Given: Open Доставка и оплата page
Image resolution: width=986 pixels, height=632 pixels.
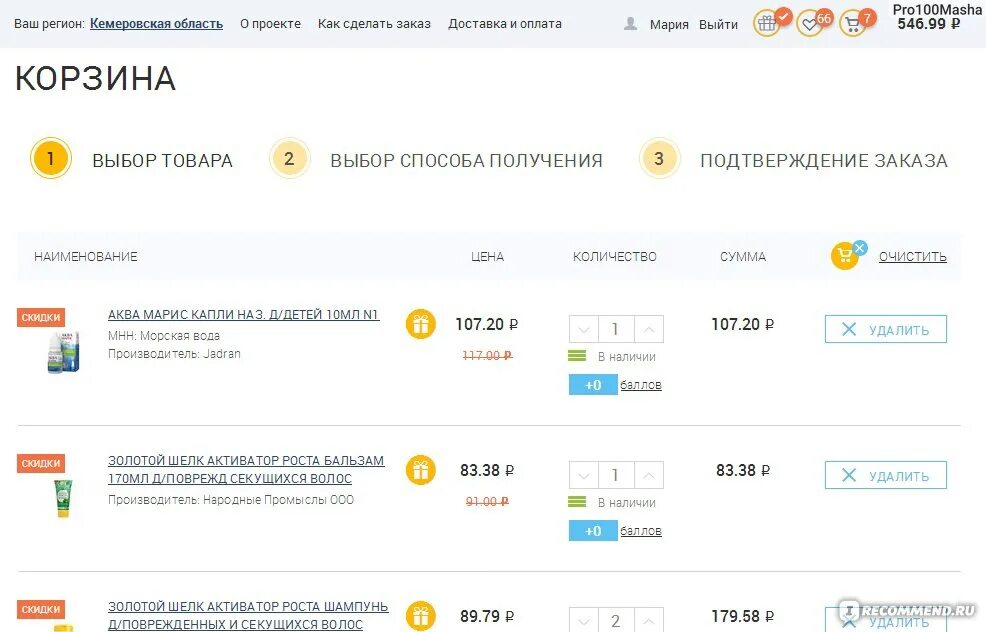Looking at the screenshot, I should tap(505, 24).
